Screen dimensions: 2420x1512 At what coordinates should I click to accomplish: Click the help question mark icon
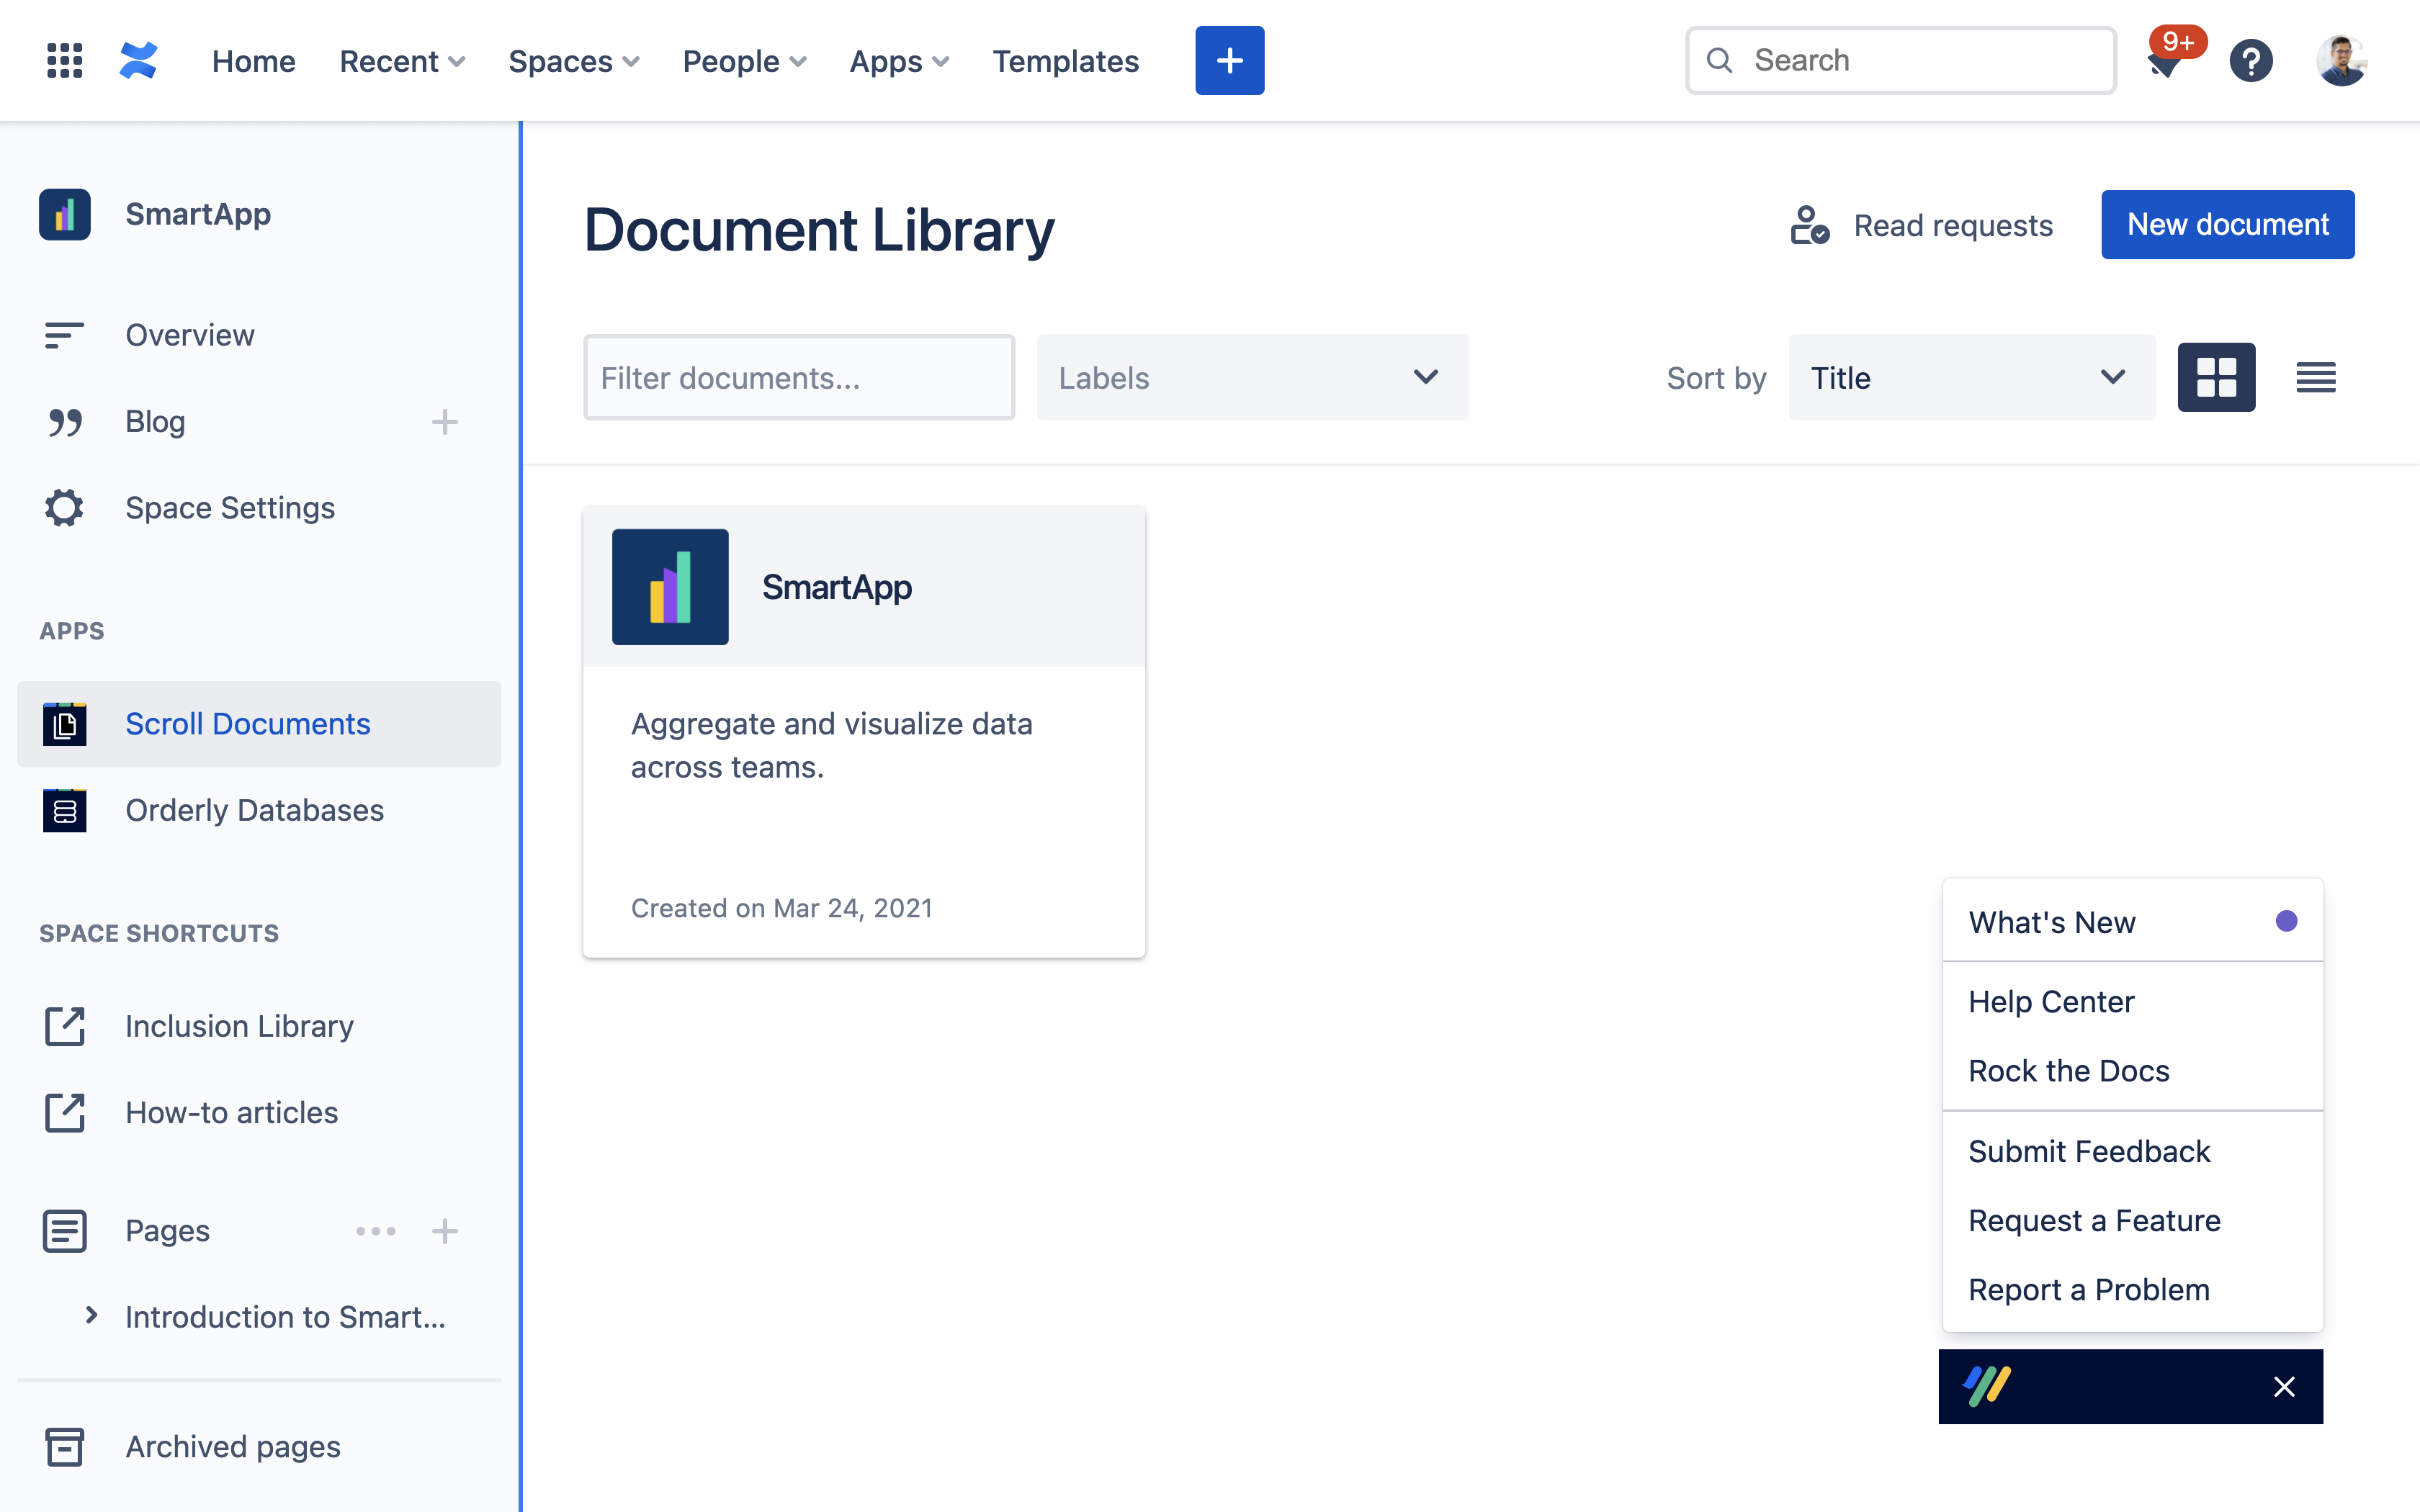pyautogui.click(x=2251, y=60)
